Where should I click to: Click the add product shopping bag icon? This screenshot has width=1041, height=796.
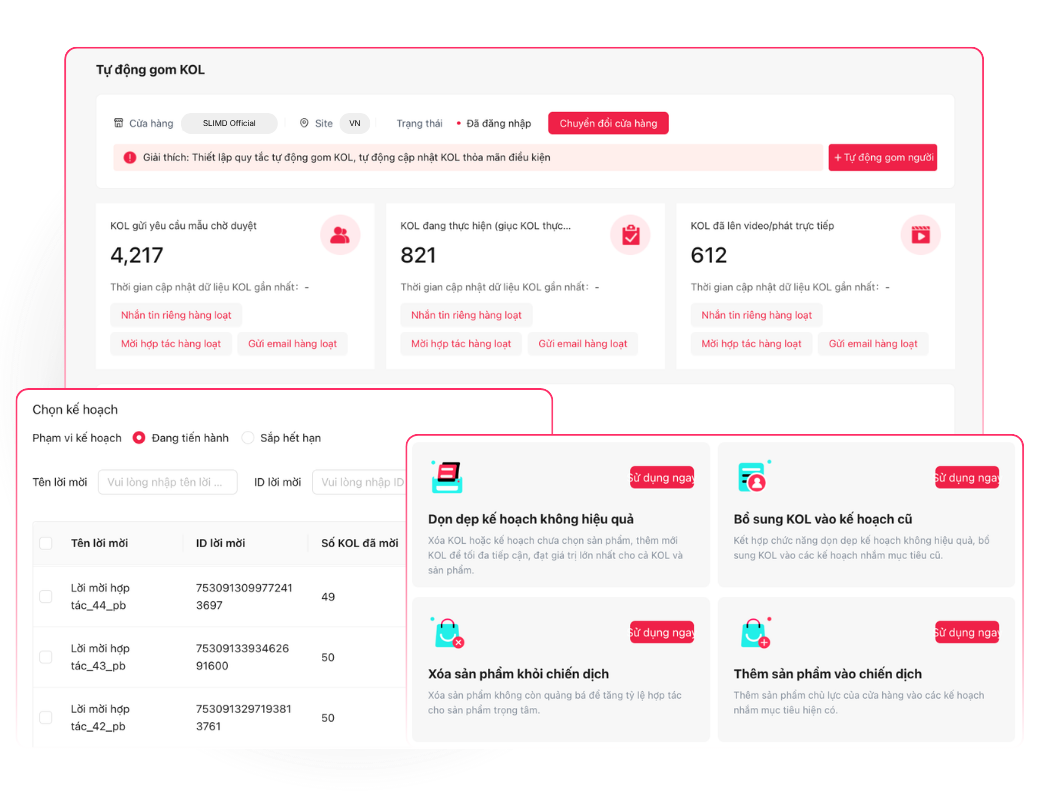(752, 632)
